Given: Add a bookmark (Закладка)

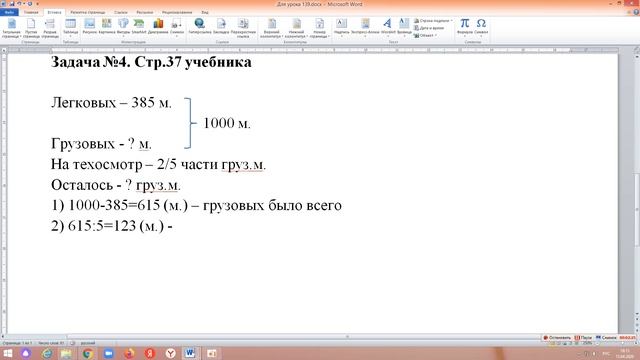Looking at the screenshot, I should pos(221,26).
